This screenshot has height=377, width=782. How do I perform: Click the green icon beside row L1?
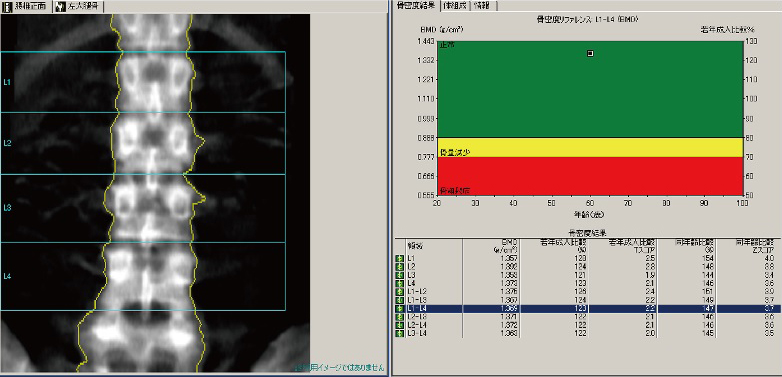click(399, 258)
